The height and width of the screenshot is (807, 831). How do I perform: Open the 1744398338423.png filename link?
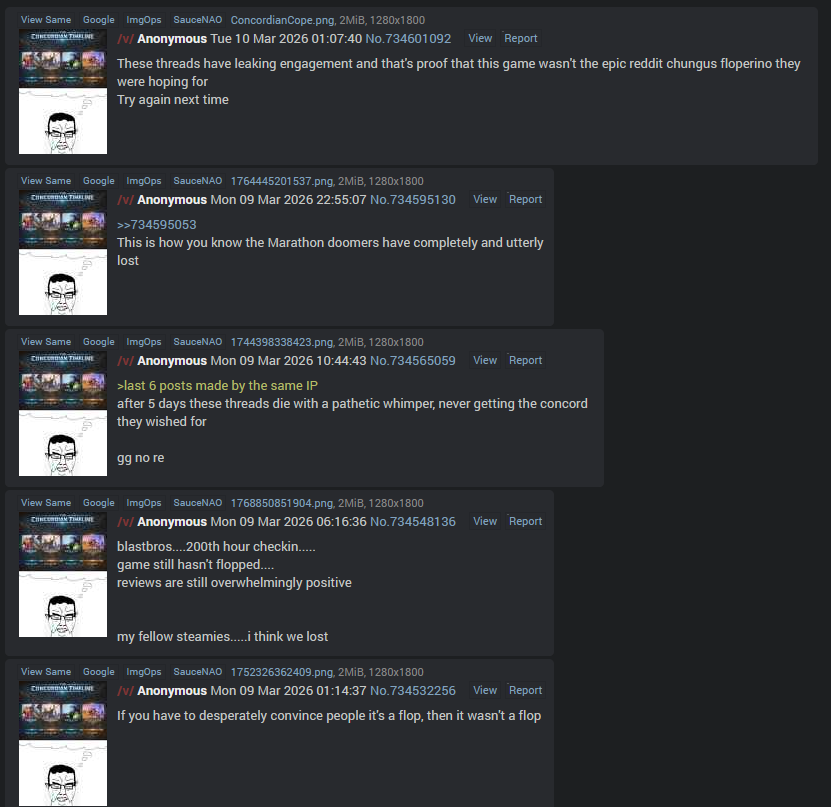tap(282, 342)
